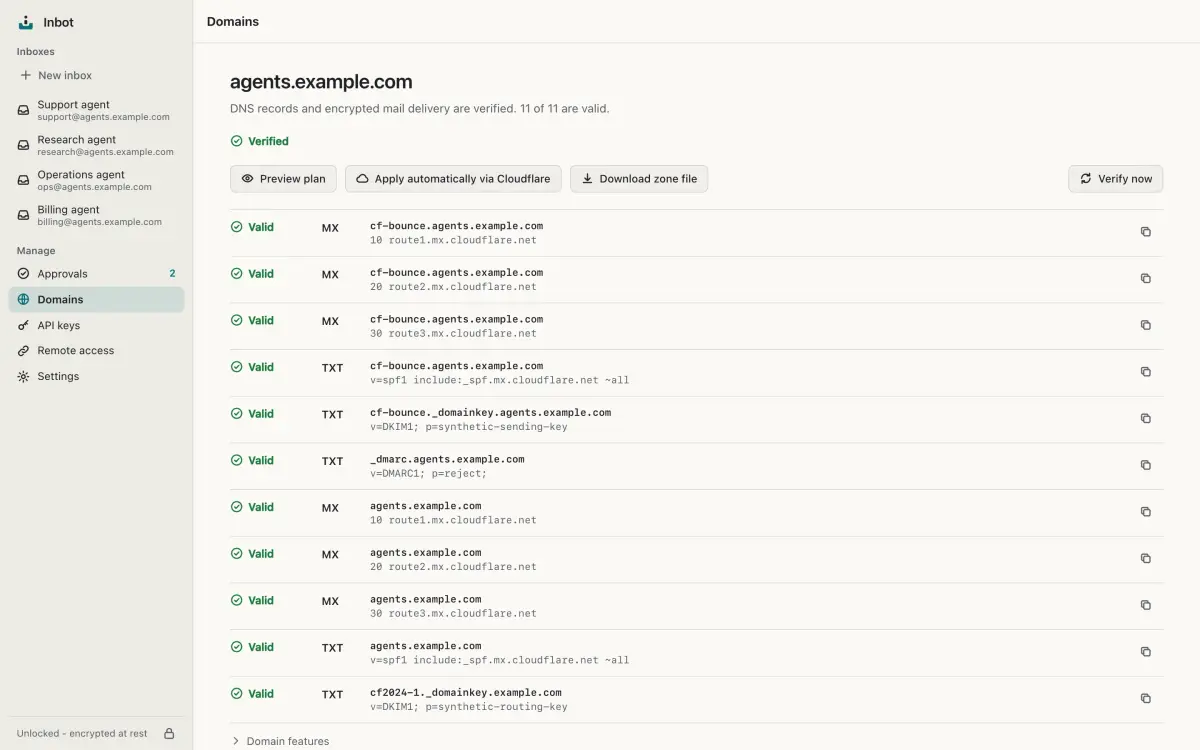Download zone file
The height and width of the screenshot is (750, 1200).
pos(639,179)
